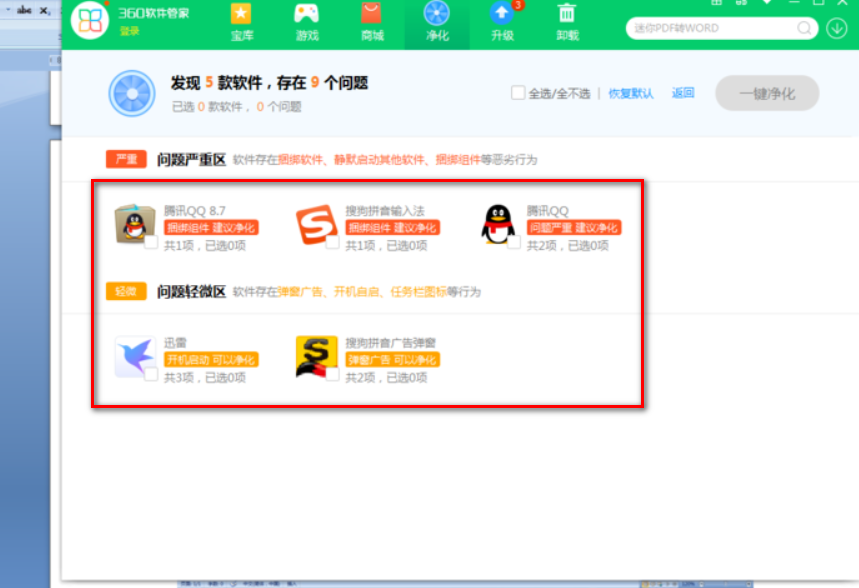Click 捆绑组件 建议净化 tag under 搜狗拼音输入法
The width and height of the screenshot is (859, 588).
click(x=392, y=227)
